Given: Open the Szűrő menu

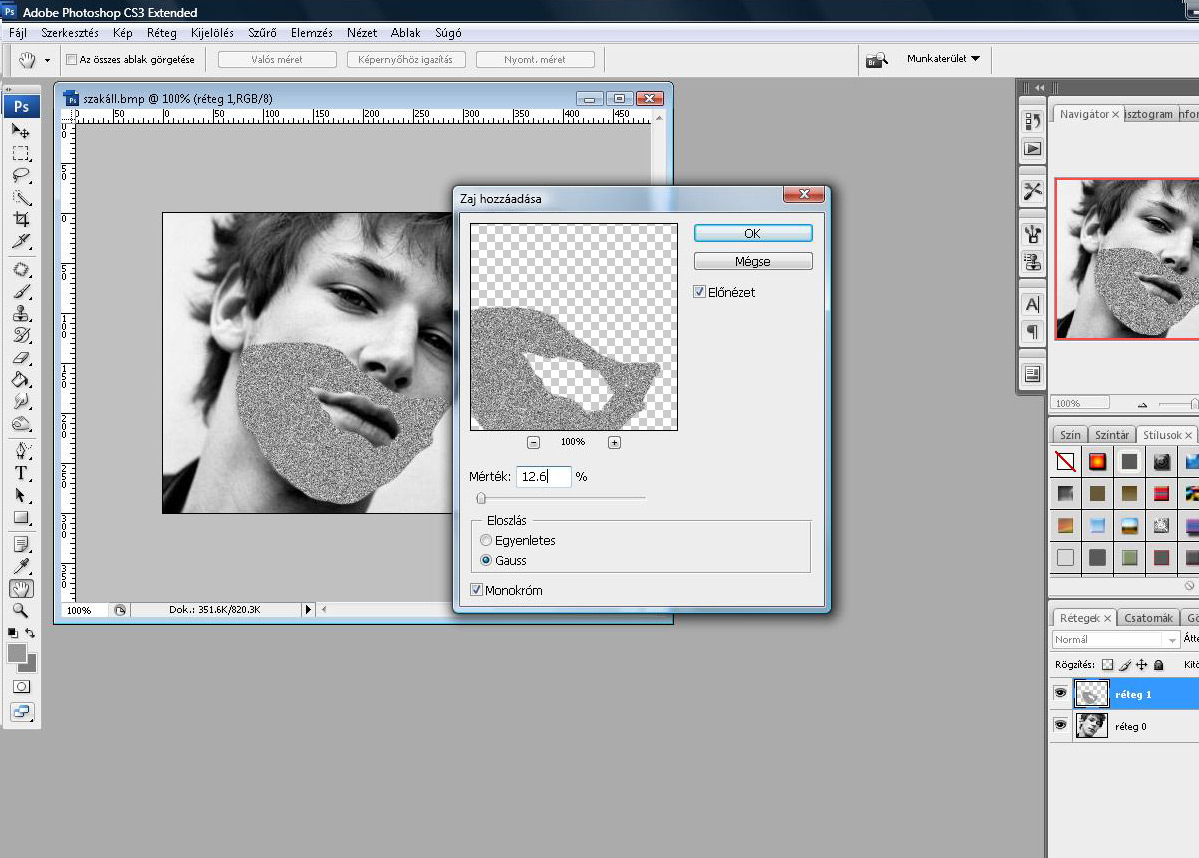Looking at the screenshot, I should [x=262, y=33].
